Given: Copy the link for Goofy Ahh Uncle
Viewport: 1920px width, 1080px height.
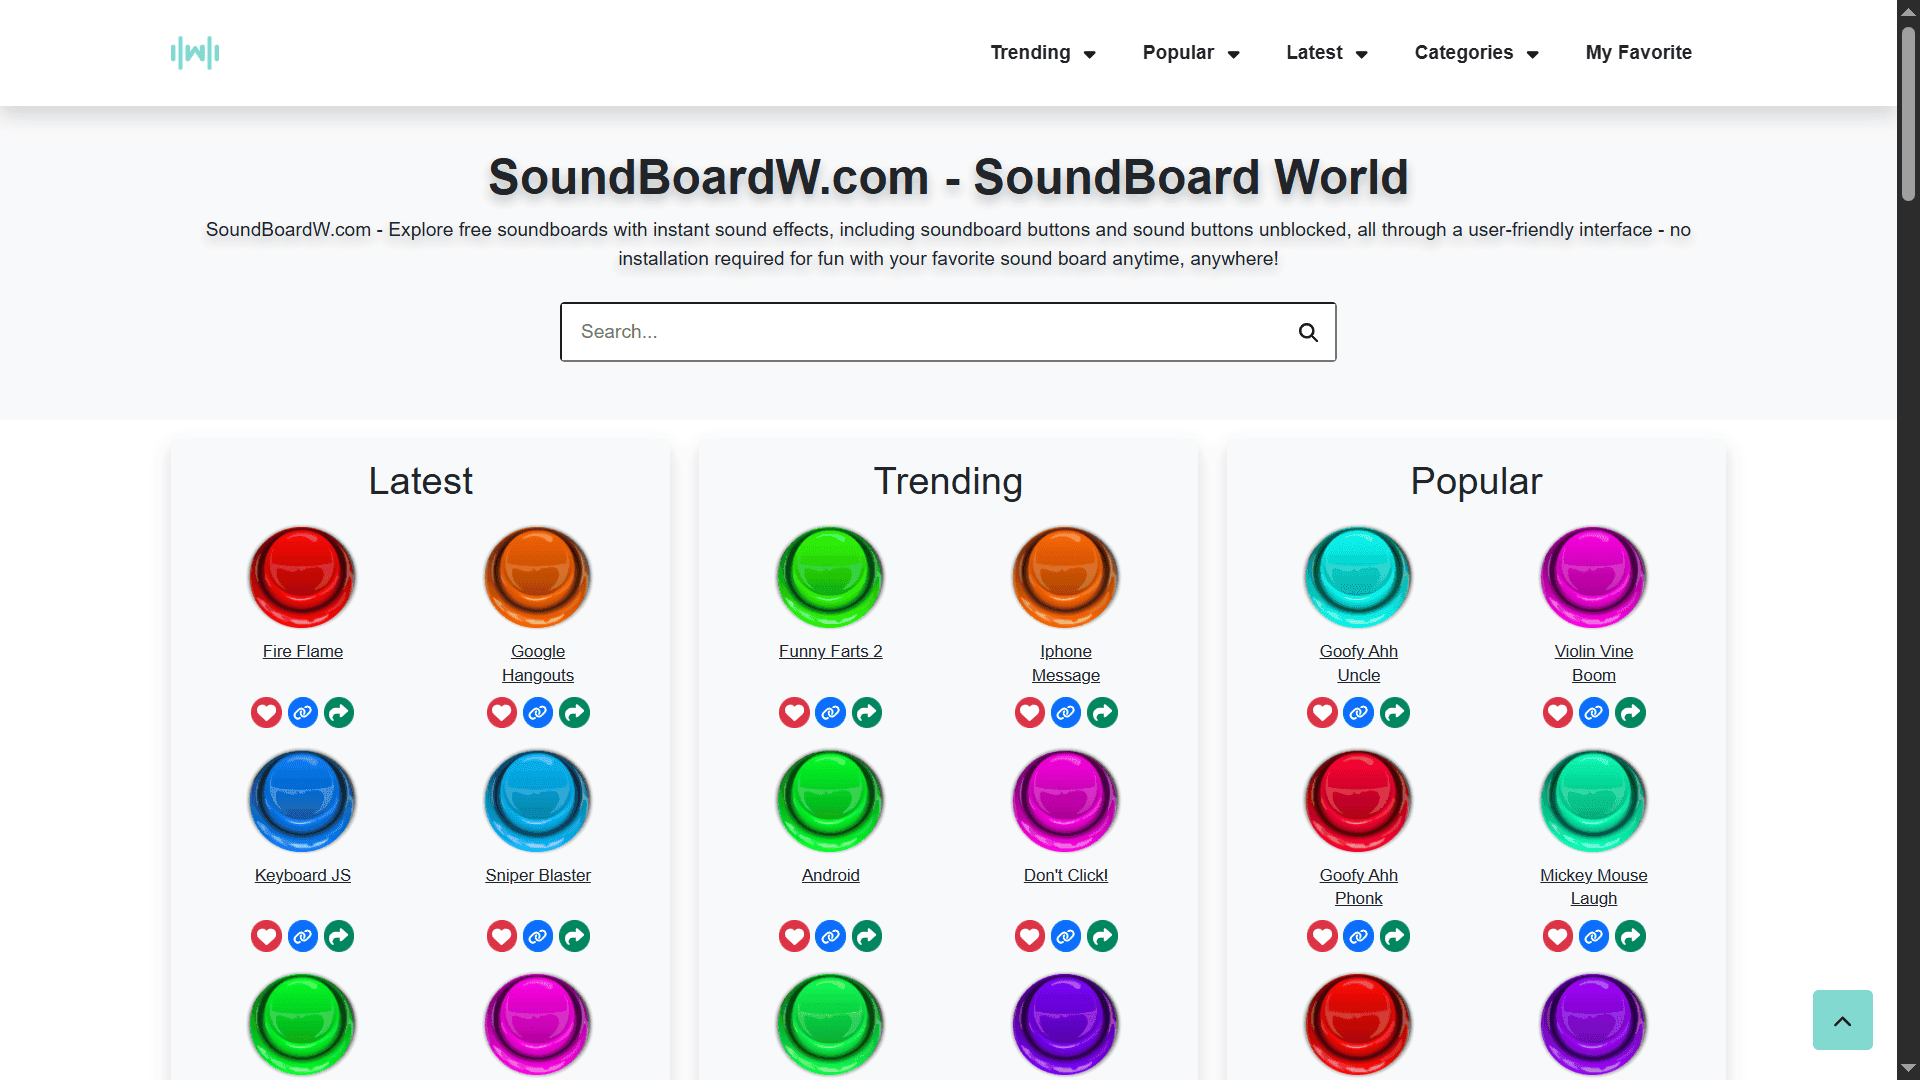Looking at the screenshot, I should pos(1357,712).
